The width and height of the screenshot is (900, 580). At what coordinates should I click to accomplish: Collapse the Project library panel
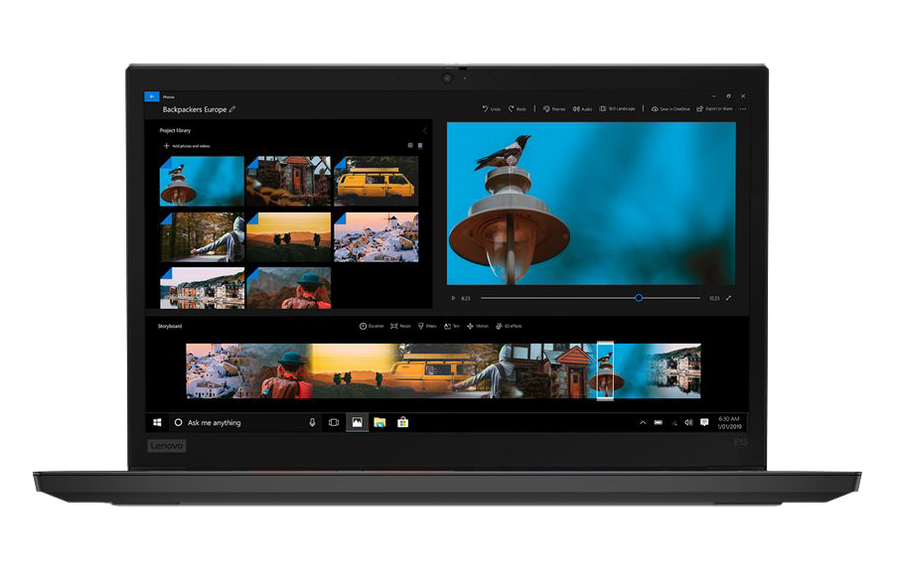[425, 130]
